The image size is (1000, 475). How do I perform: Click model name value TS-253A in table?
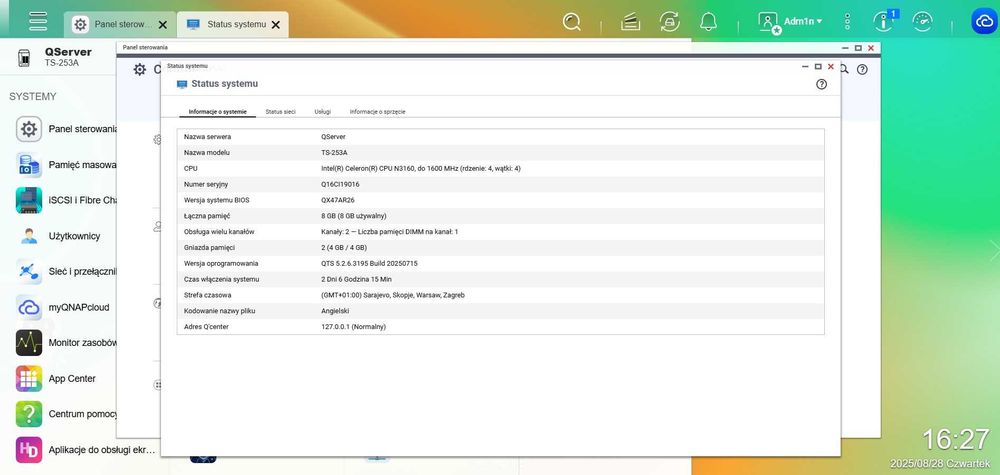[334, 152]
